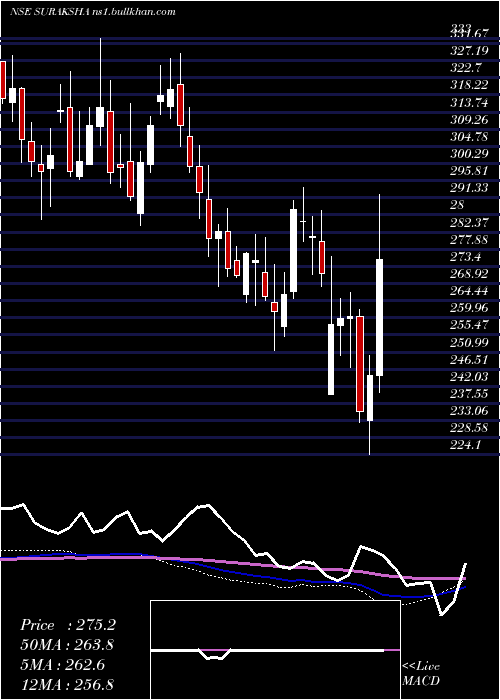Screen dimensions: 500x700
Task: Click the 313.74 price level label
Action: [471, 103]
